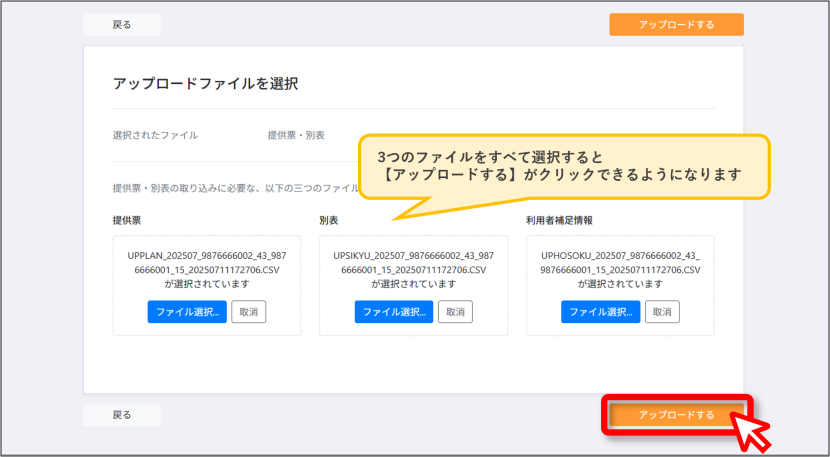Viewport: 830px width, 457px height.
Task: Click the top アップロードする button
Action: pyautogui.click(x=676, y=24)
